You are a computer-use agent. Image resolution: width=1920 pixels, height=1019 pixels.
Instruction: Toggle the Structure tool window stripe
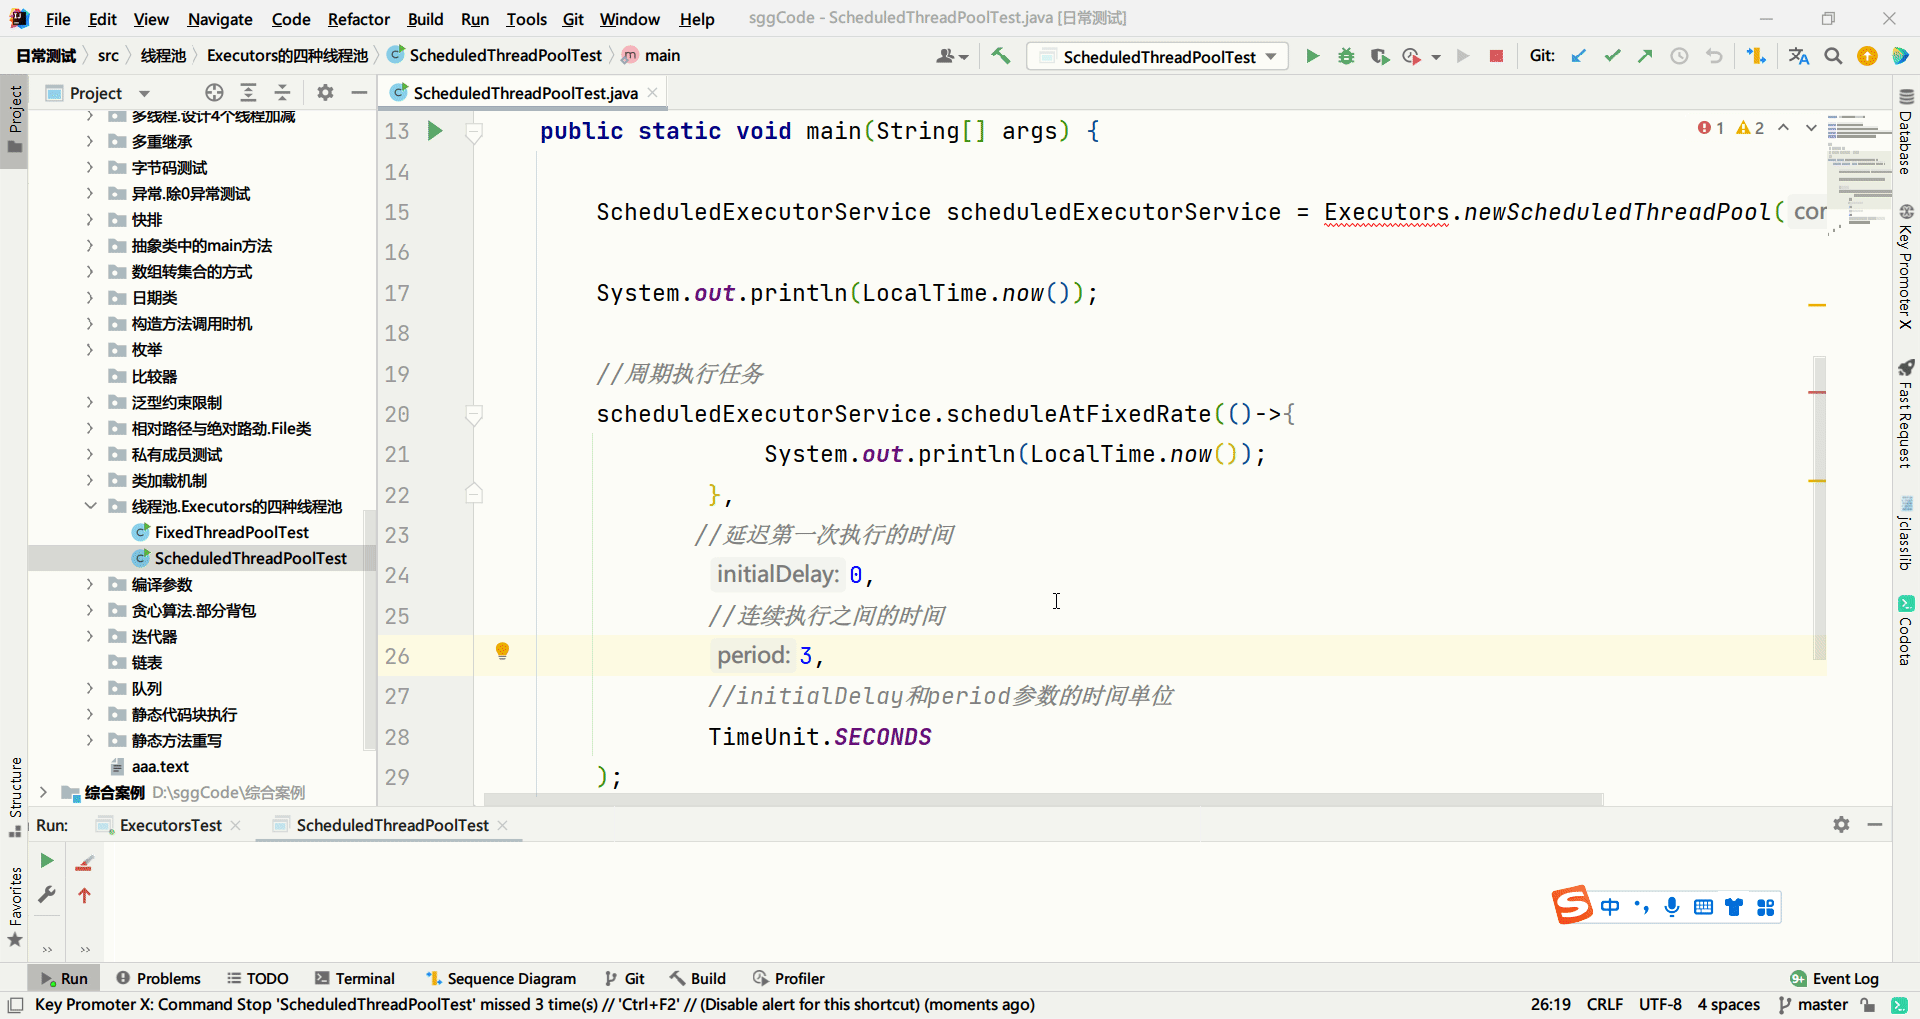pos(15,797)
